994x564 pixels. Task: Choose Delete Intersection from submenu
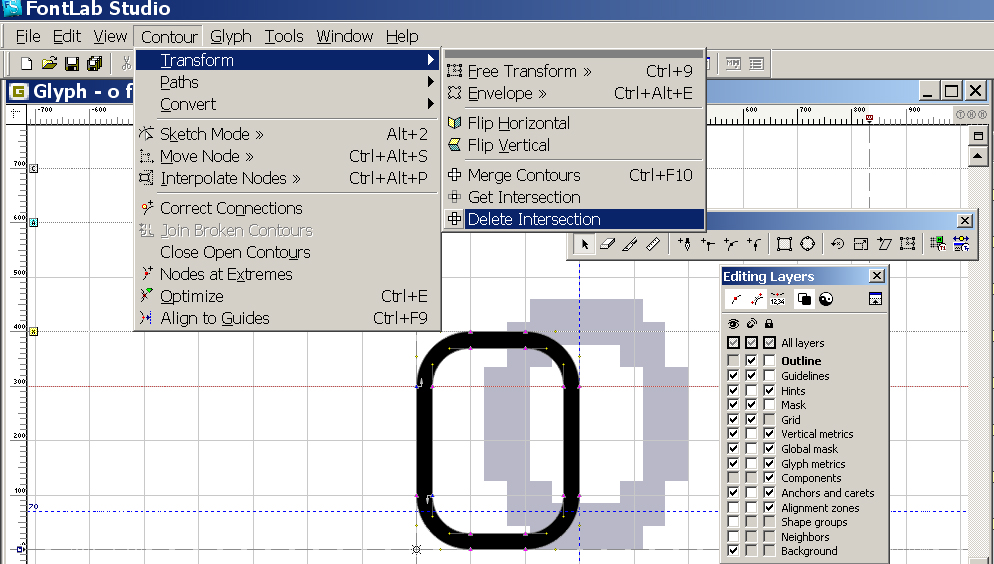574,219
